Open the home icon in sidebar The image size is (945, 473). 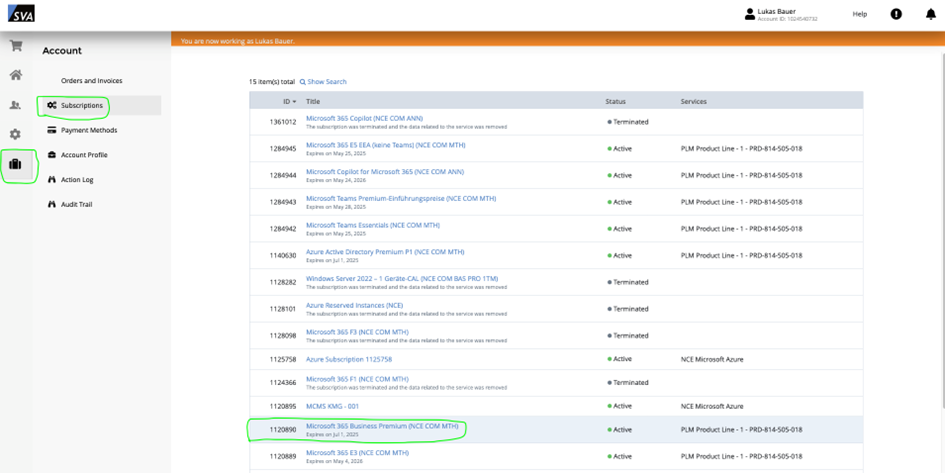point(16,75)
